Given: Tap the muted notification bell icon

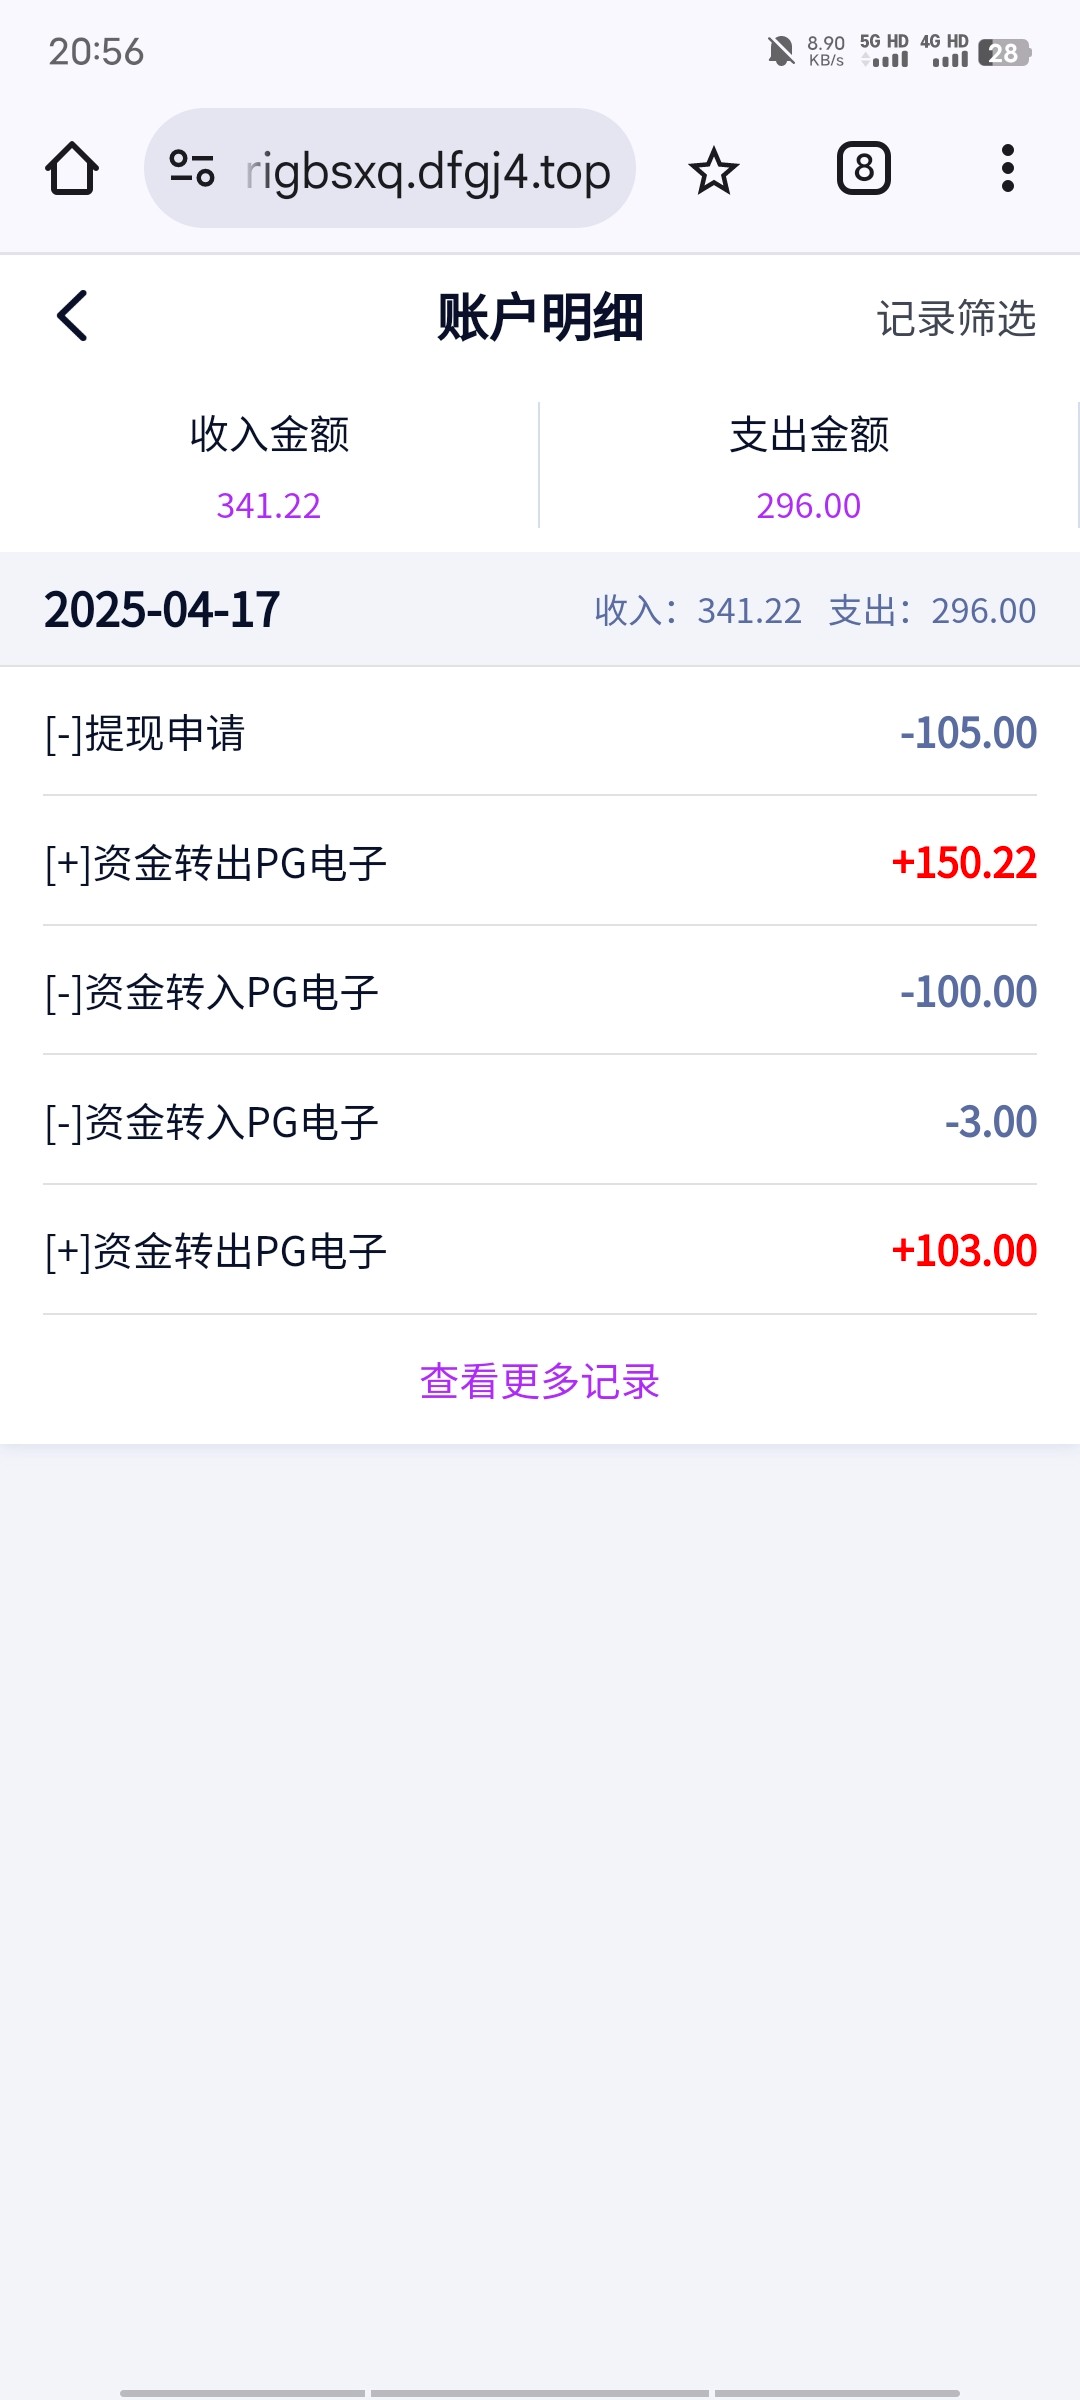Looking at the screenshot, I should [x=780, y=51].
